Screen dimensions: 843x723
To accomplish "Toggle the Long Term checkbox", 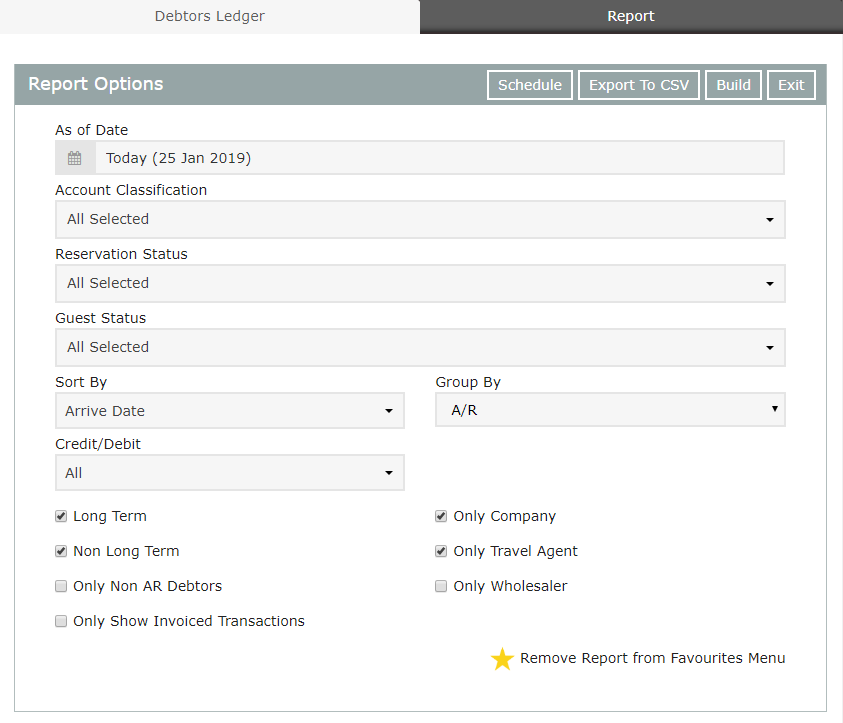I will click(61, 517).
